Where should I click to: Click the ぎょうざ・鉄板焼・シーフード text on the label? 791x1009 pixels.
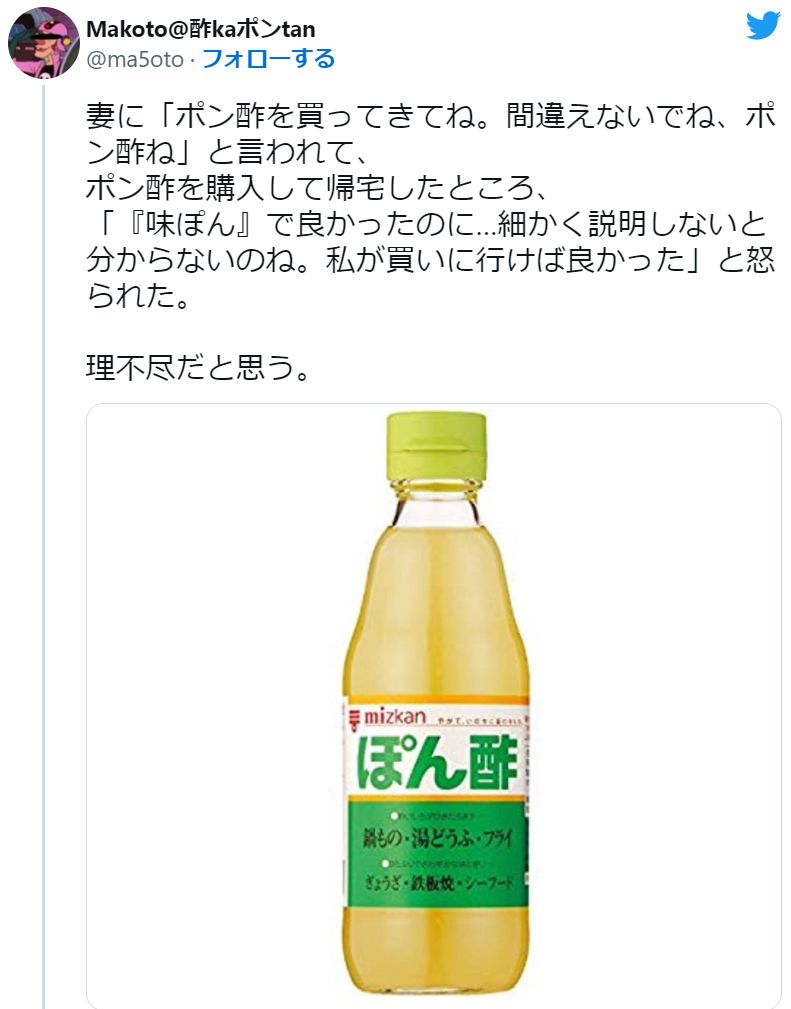439,882
